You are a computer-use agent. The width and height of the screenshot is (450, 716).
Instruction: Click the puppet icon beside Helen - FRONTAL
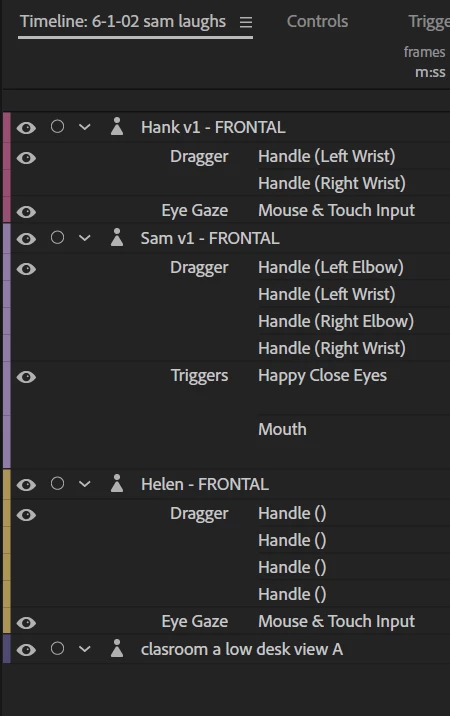click(117, 483)
